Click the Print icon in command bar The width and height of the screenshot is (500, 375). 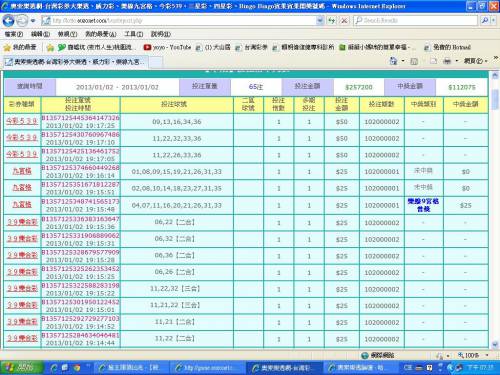click(x=447, y=61)
